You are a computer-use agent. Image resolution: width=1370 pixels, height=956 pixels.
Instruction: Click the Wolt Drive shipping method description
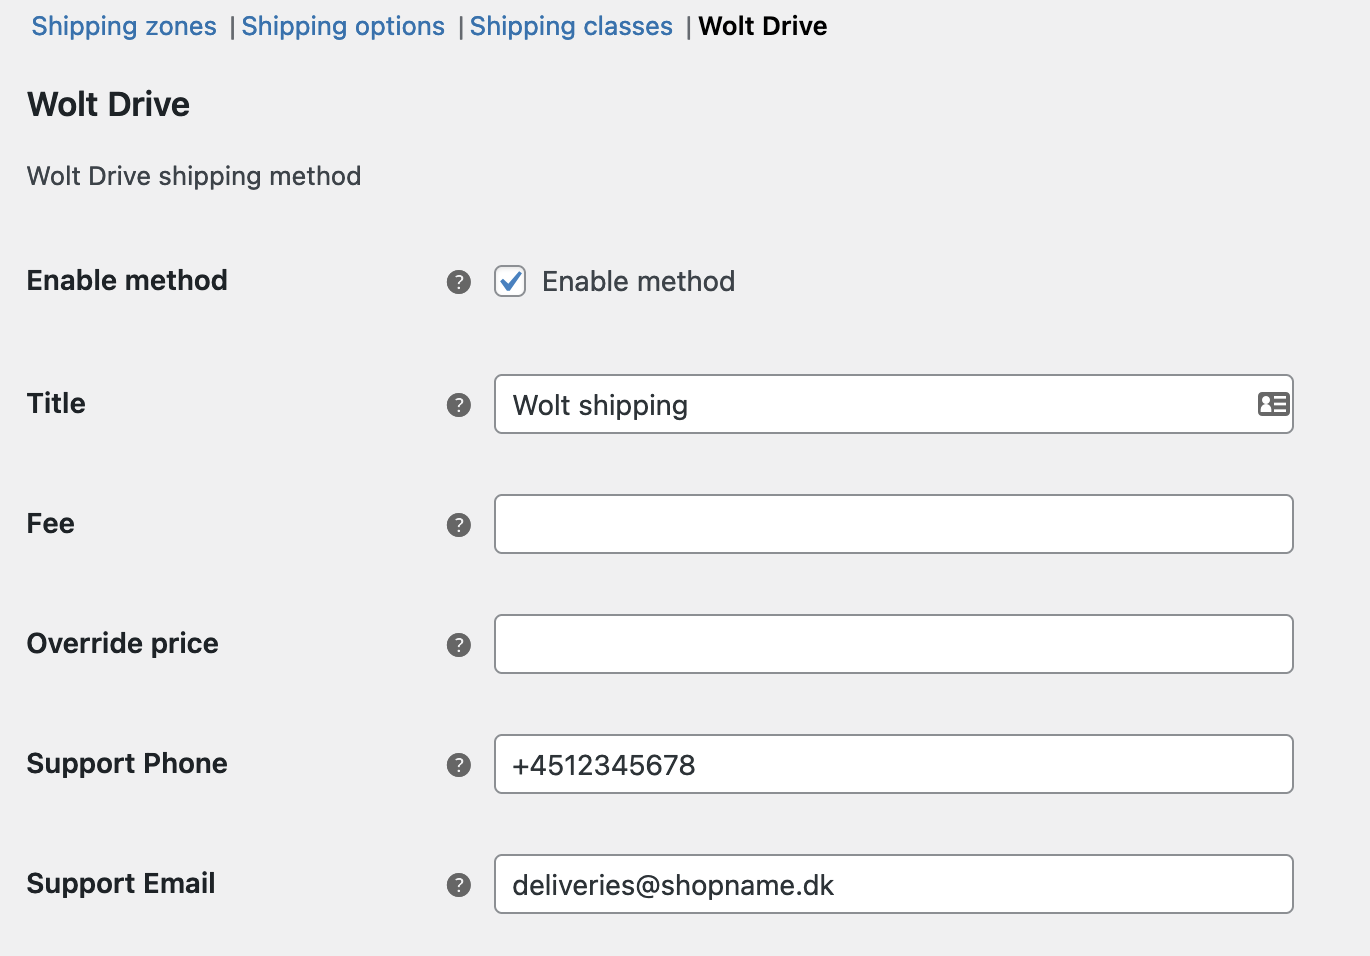coord(194,176)
